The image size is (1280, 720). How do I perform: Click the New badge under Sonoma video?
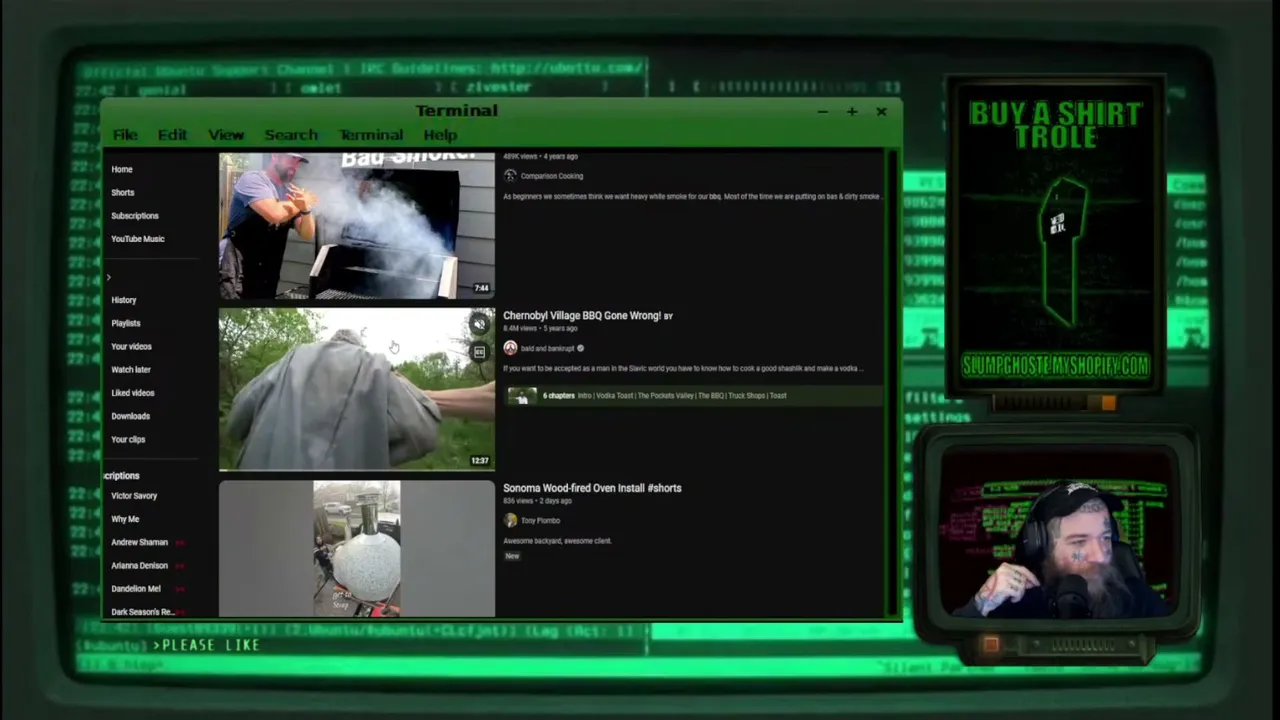512,556
